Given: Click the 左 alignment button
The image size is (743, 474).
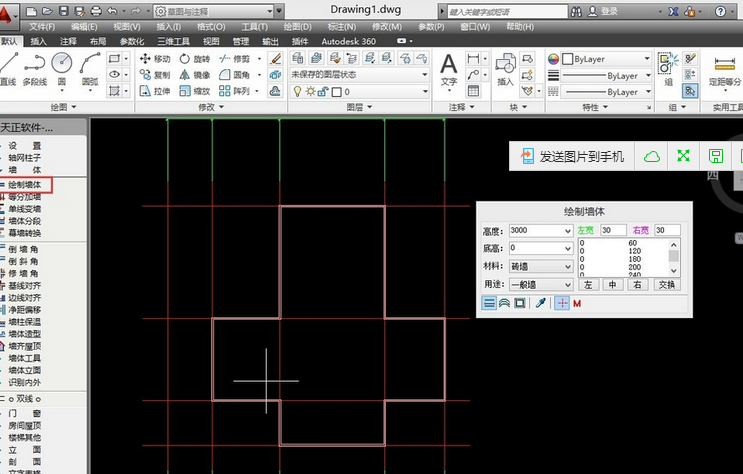Looking at the screenshot, I should tap(588, 284).
